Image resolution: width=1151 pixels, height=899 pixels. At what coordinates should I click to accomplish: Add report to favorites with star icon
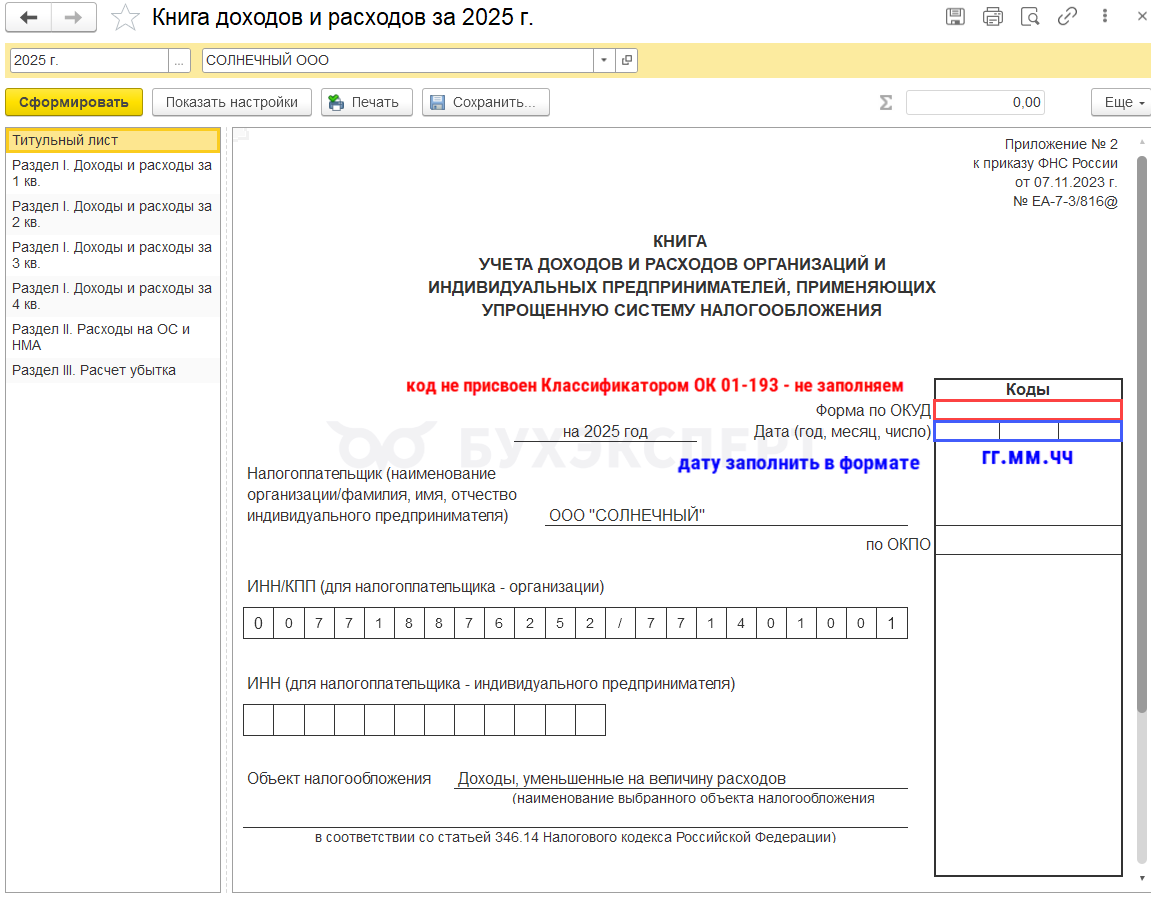click(x=125, y=18)
